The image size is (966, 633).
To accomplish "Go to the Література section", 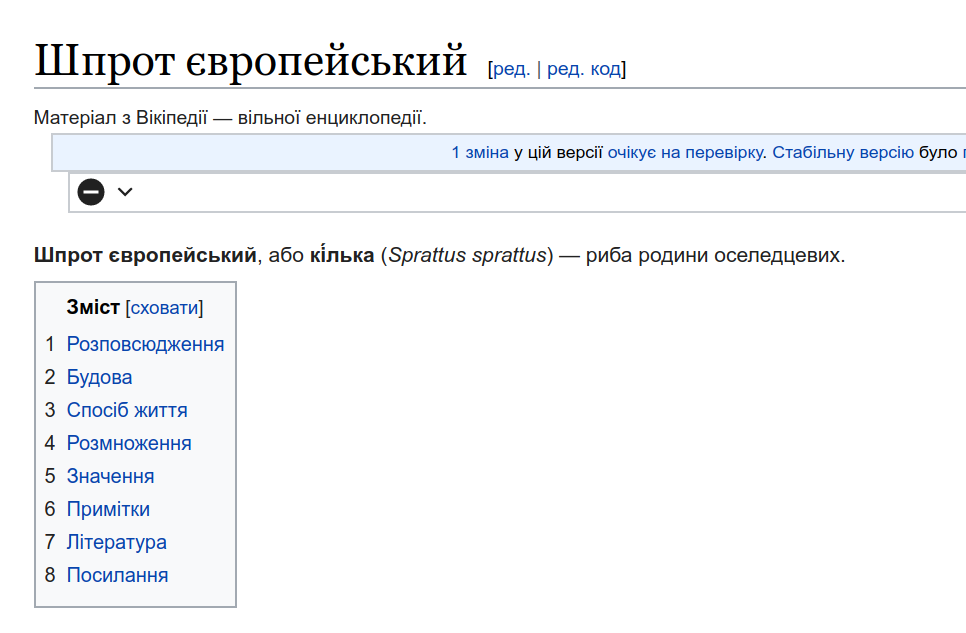I will coord(116,542).
